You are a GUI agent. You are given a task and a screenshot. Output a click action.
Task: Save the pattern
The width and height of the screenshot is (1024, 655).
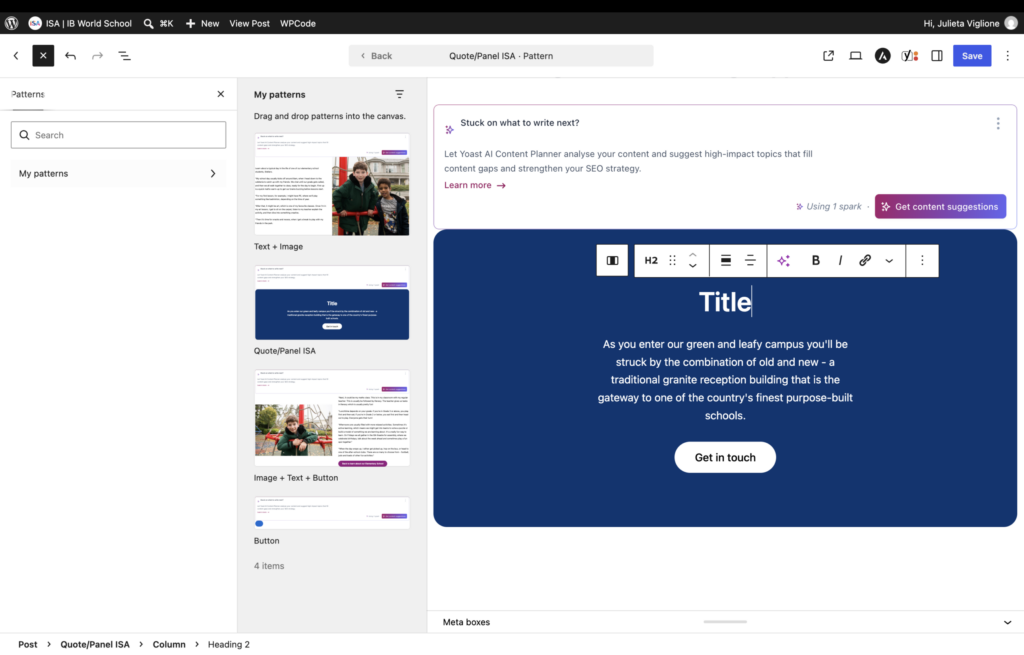coord(972,56)
